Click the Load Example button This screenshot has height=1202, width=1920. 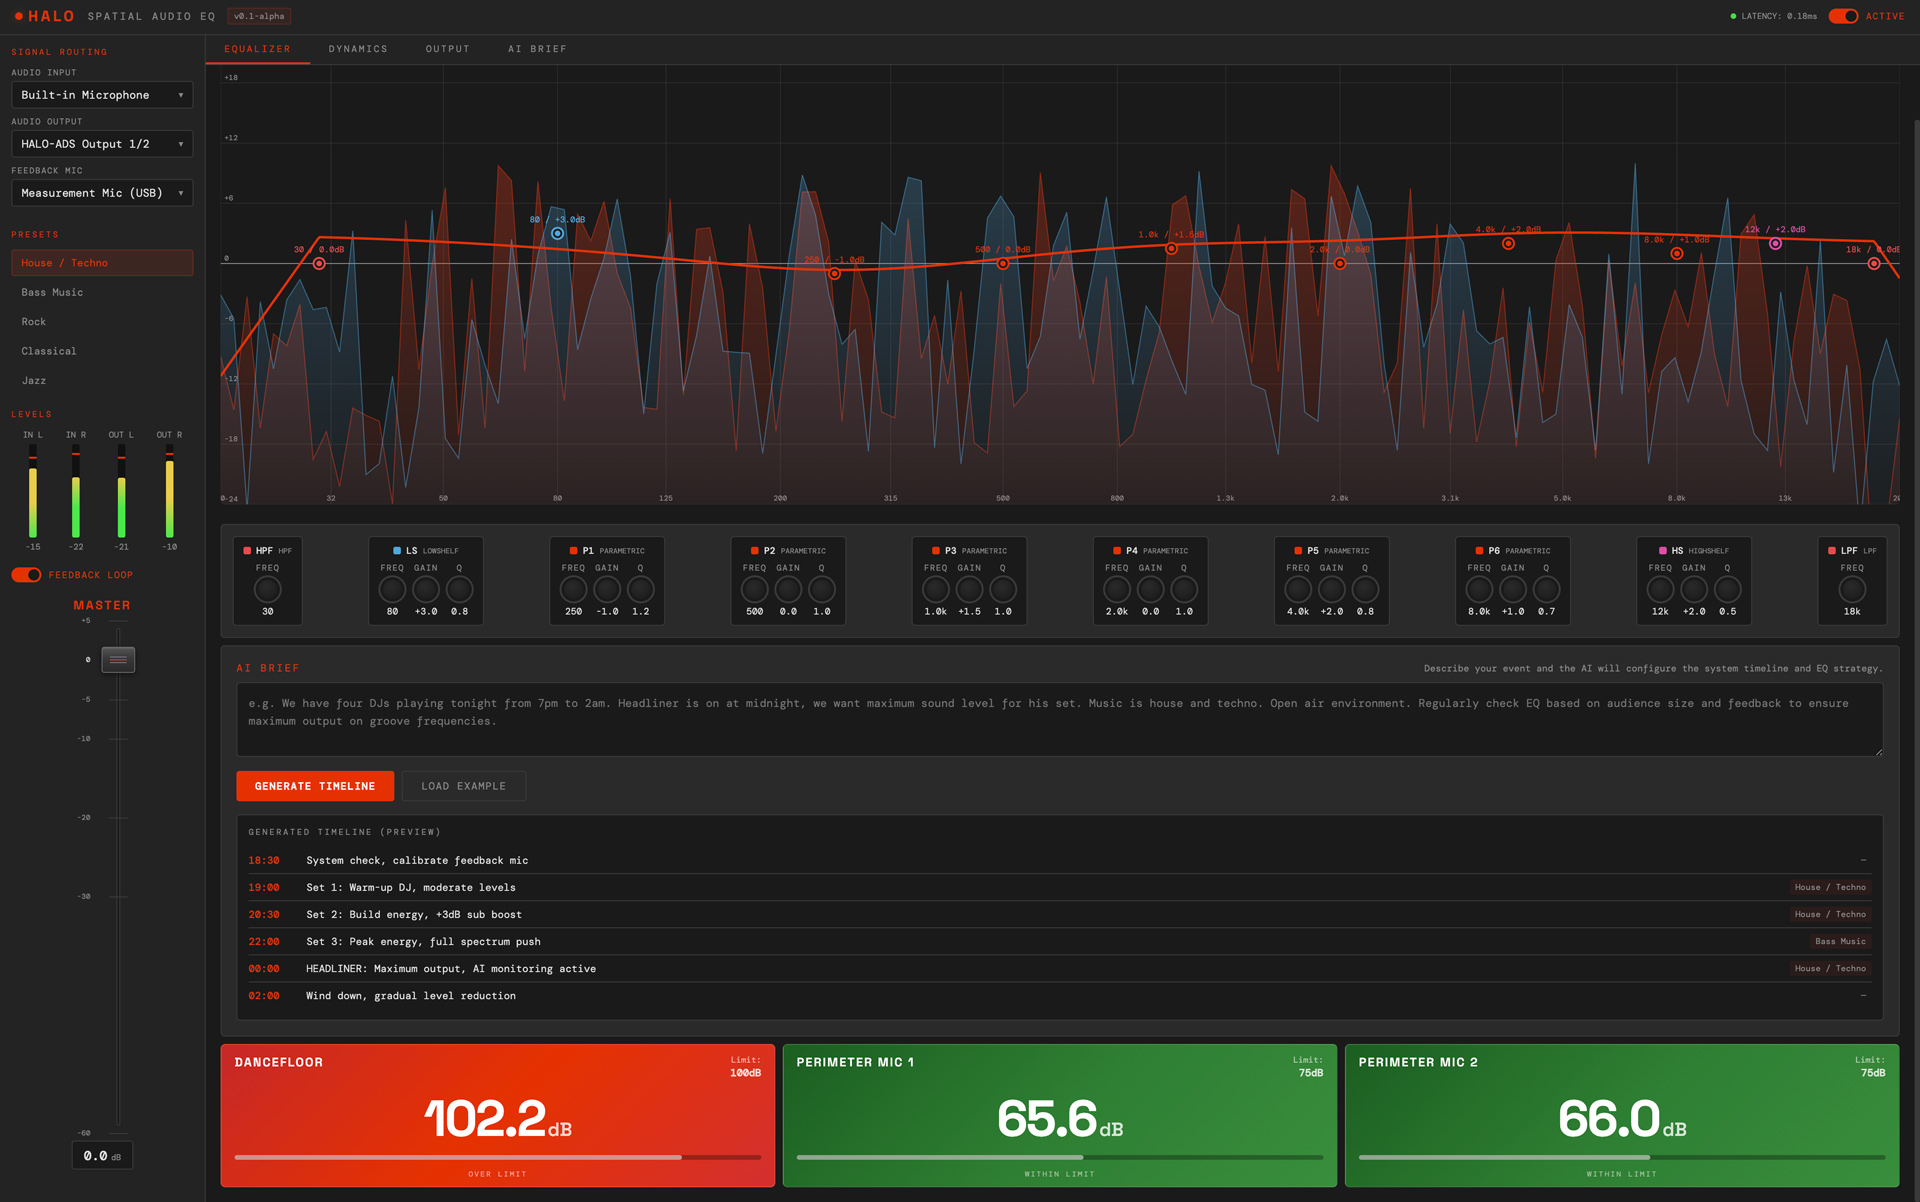point(464,786)
